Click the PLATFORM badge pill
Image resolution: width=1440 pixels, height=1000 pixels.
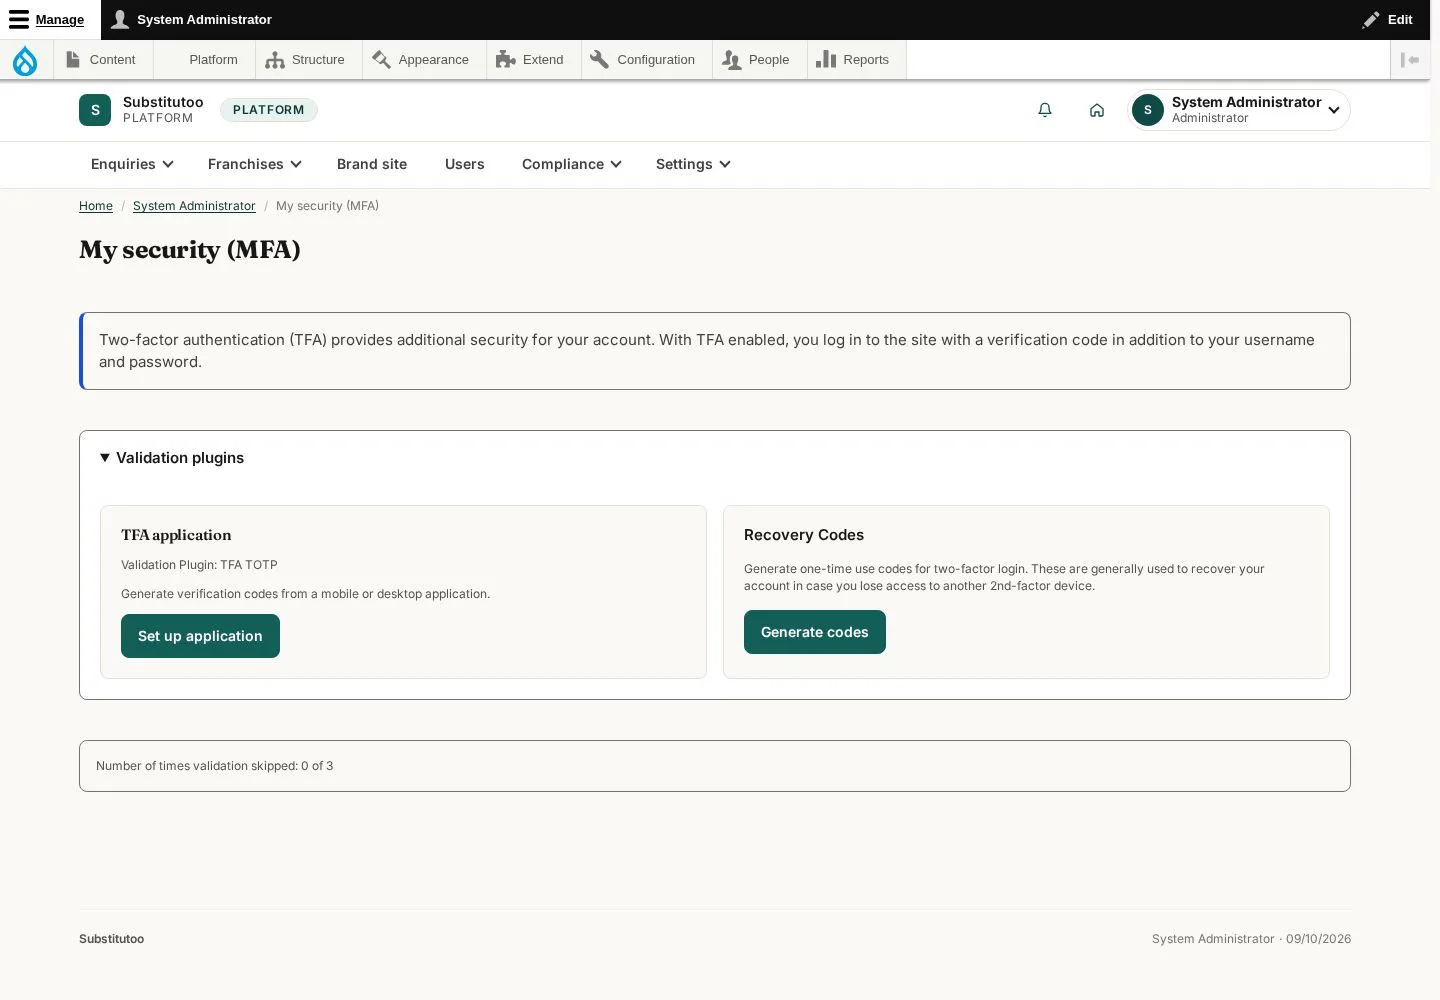(269, 110)
